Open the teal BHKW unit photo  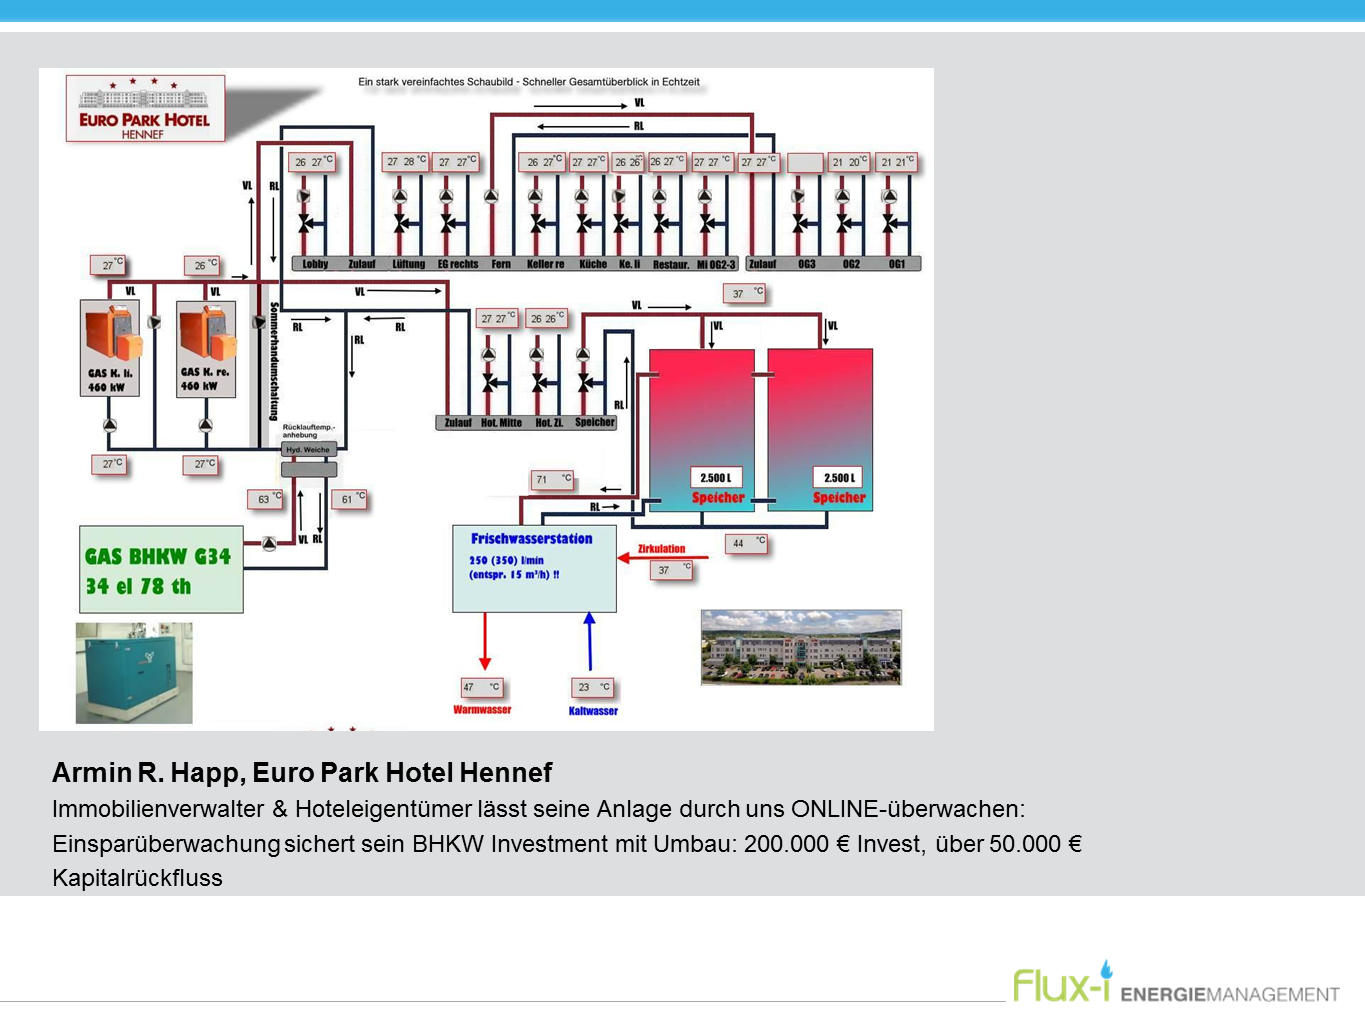pos(134,673)
